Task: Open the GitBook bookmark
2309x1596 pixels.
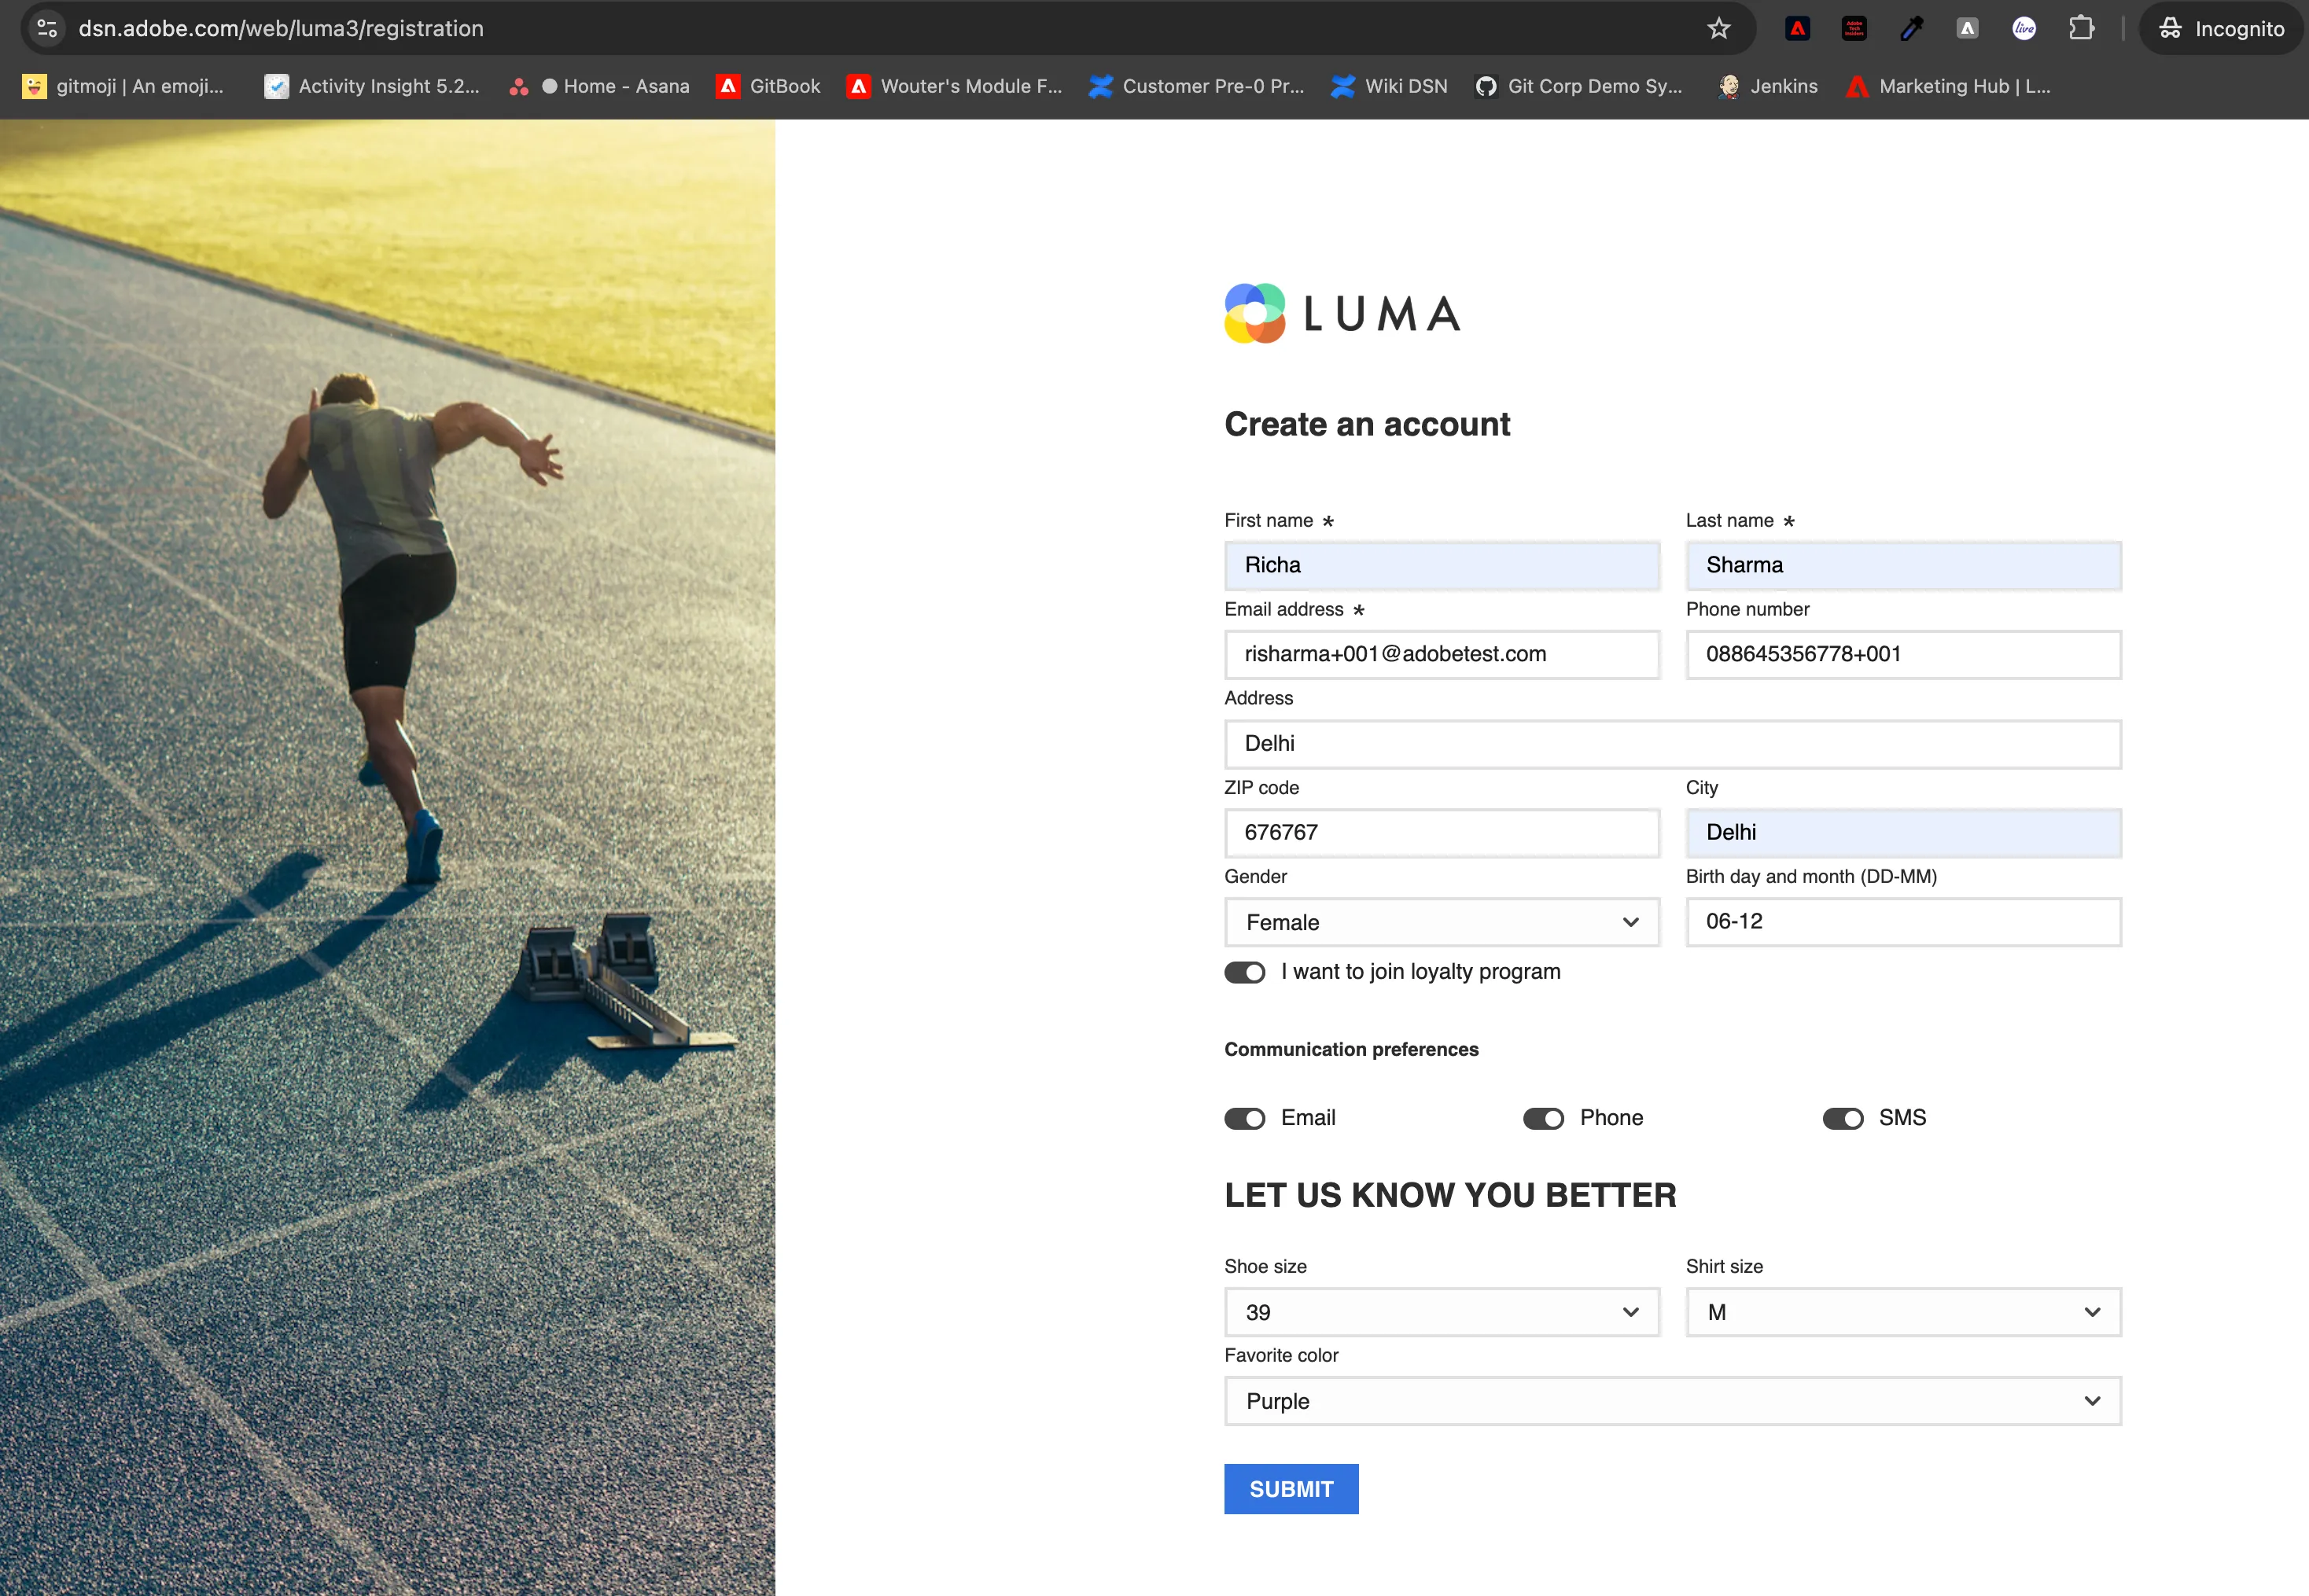Action: [x=768, y=86]
